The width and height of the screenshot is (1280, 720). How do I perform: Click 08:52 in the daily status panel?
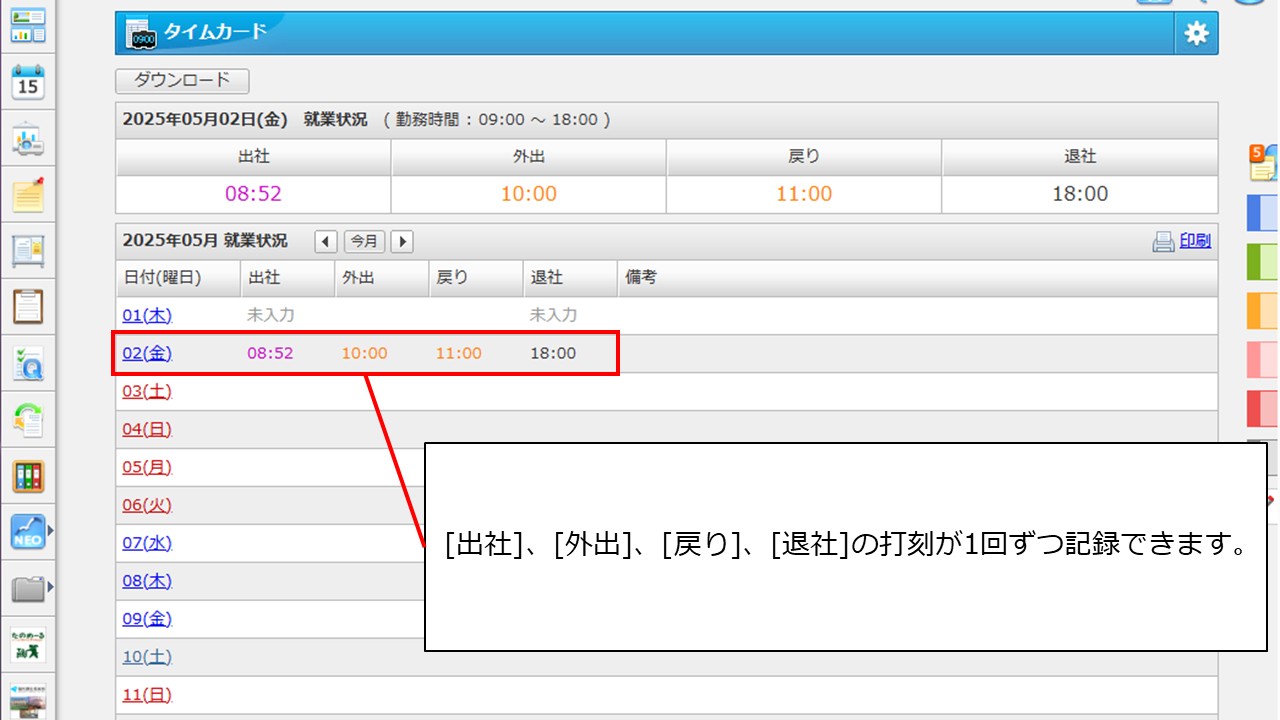(254, 194)
